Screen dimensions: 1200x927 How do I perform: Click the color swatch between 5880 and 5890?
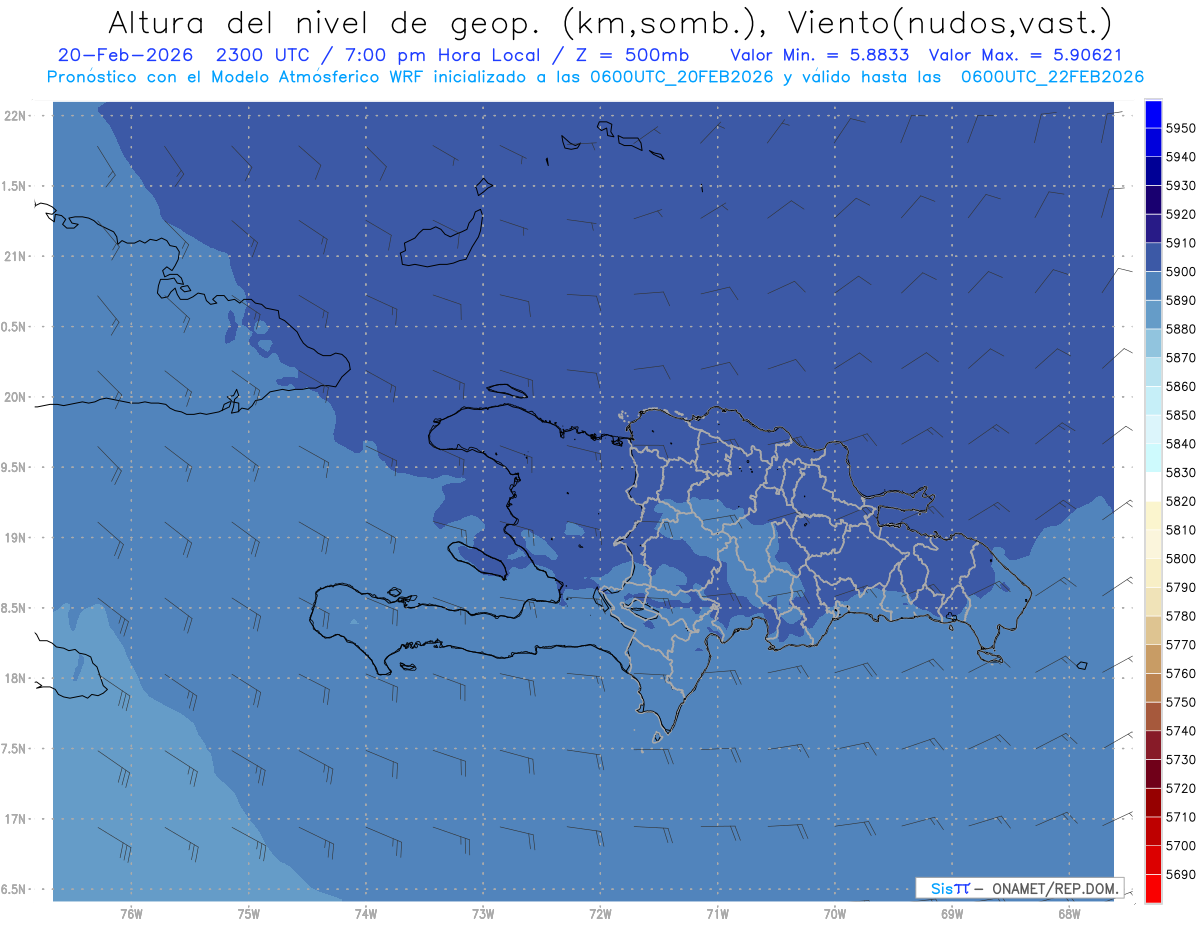1153,314
